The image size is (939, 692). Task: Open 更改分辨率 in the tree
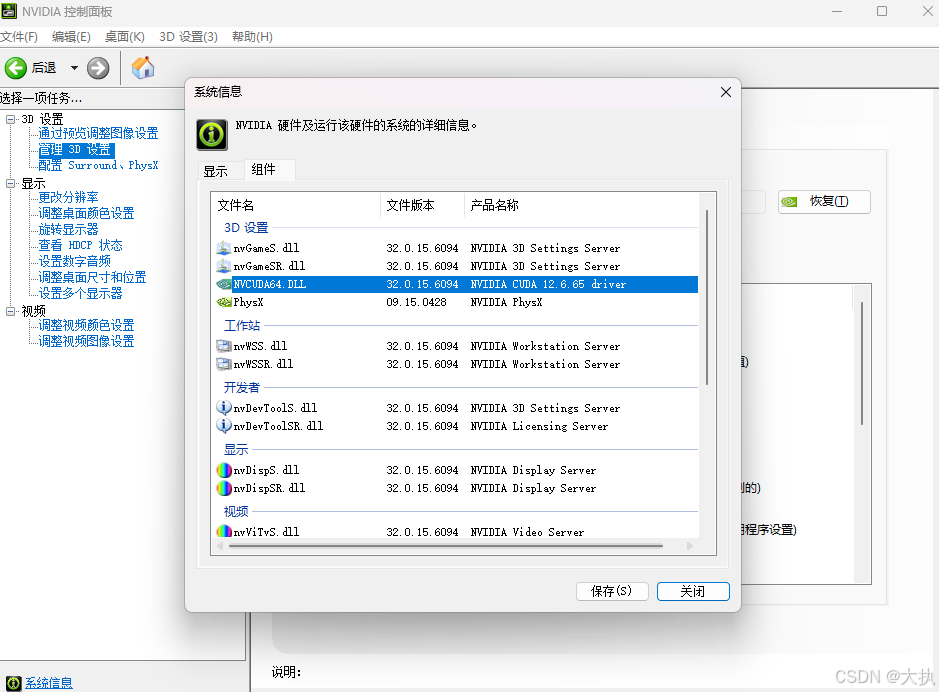tap(68, 198)
